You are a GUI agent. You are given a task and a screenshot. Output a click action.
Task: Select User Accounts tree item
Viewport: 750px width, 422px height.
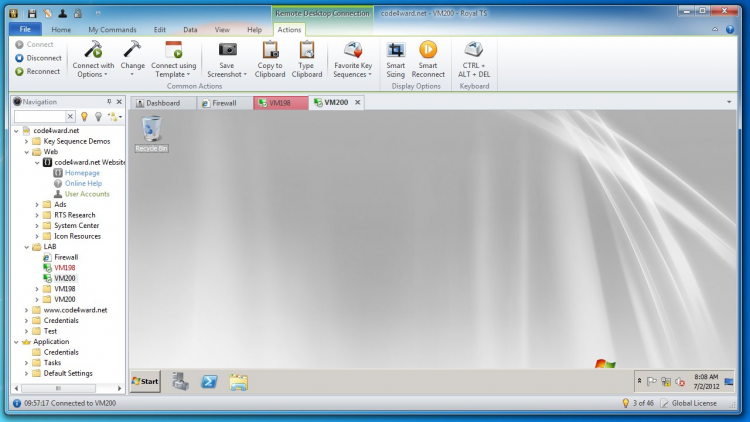click(87, 194)
